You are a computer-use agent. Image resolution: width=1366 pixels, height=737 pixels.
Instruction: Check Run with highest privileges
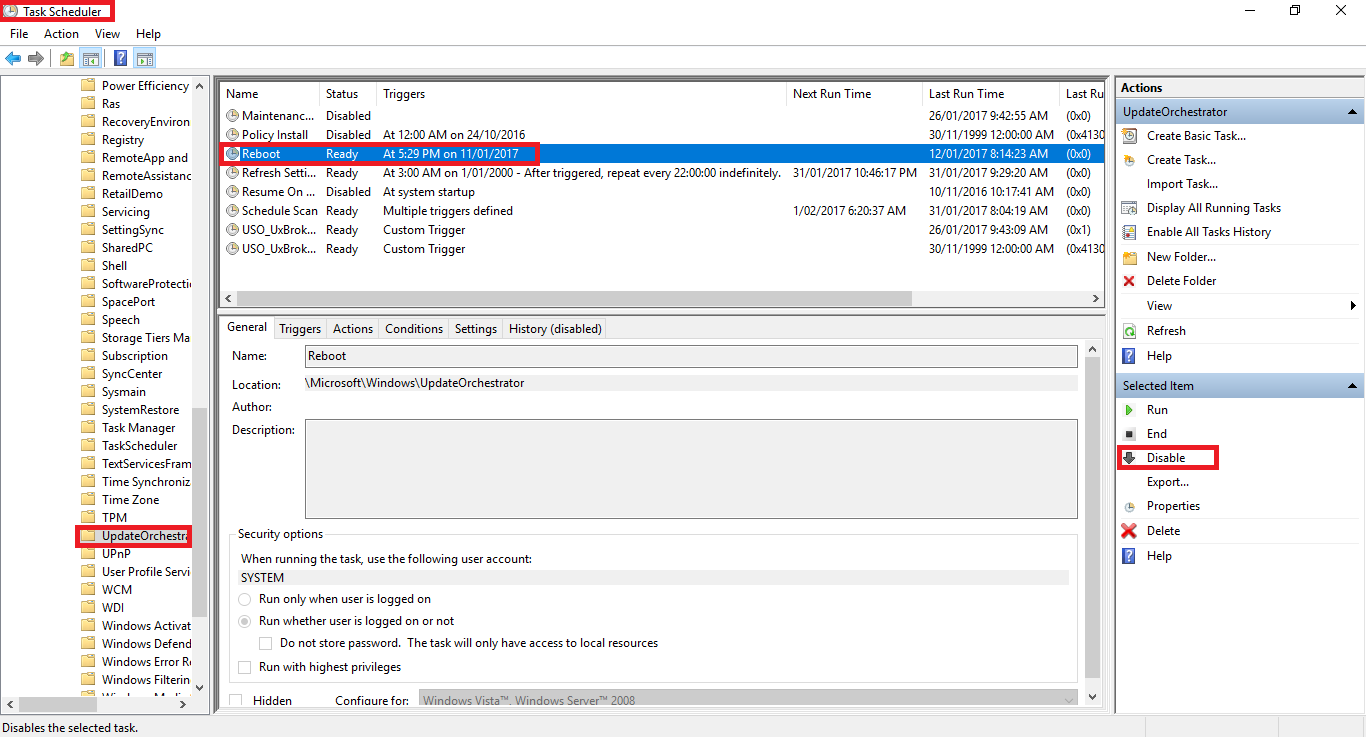tap(245, 667)
